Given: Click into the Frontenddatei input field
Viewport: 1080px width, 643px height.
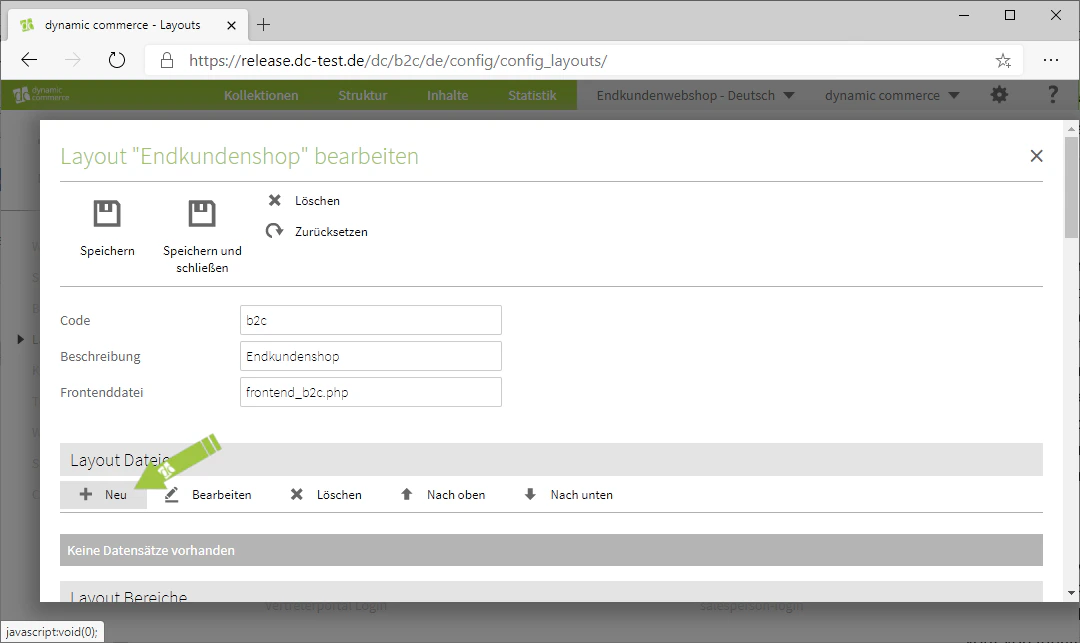Looking at the screenshot, I should point(371,392).
